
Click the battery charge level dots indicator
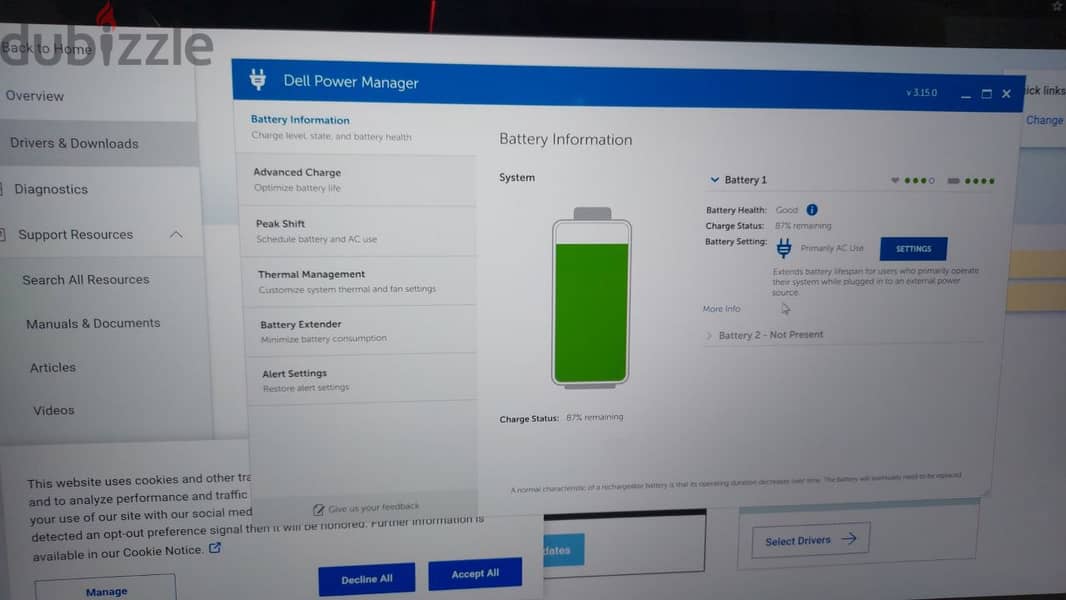pyautogui.click(x=971, y=181)
